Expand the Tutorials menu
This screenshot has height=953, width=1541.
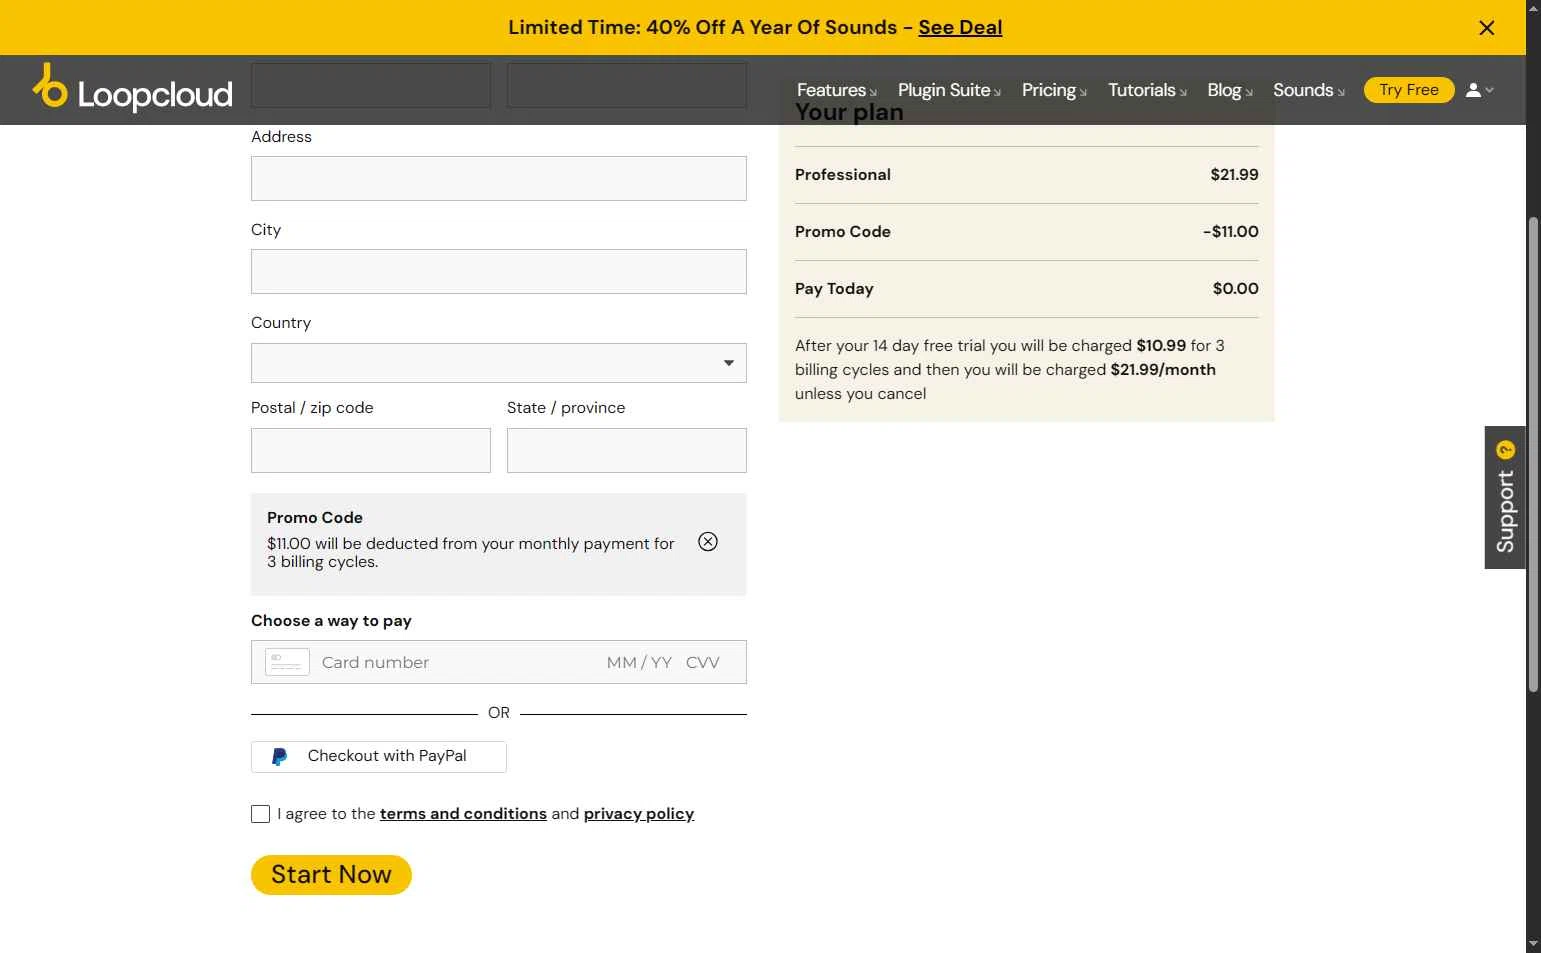click(1147, 90)
